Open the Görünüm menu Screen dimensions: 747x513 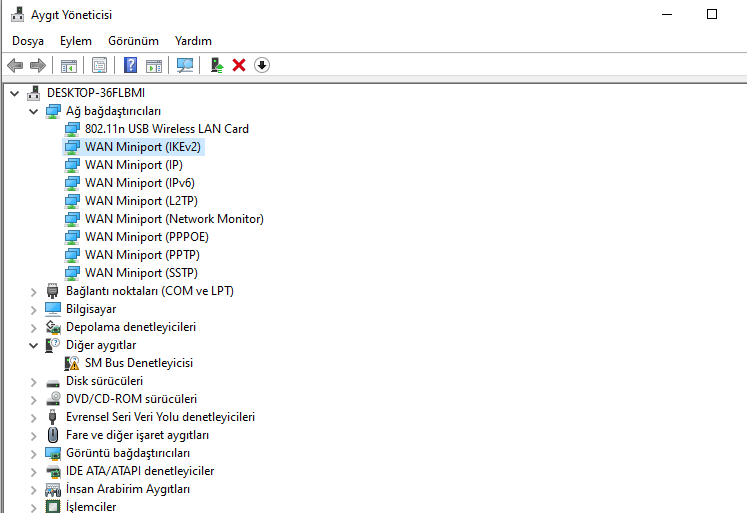pyautogui.click(x=133, y=41)
